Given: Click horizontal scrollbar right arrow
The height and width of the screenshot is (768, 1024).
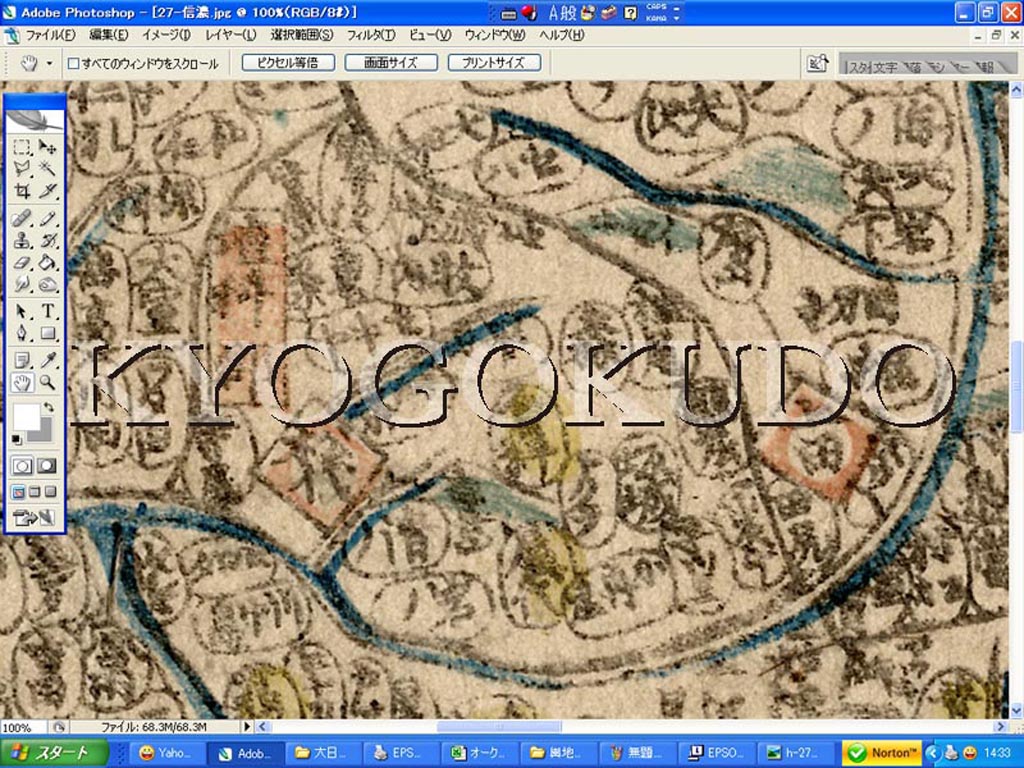Looking at the screenshot, I should click(1000, 726).
